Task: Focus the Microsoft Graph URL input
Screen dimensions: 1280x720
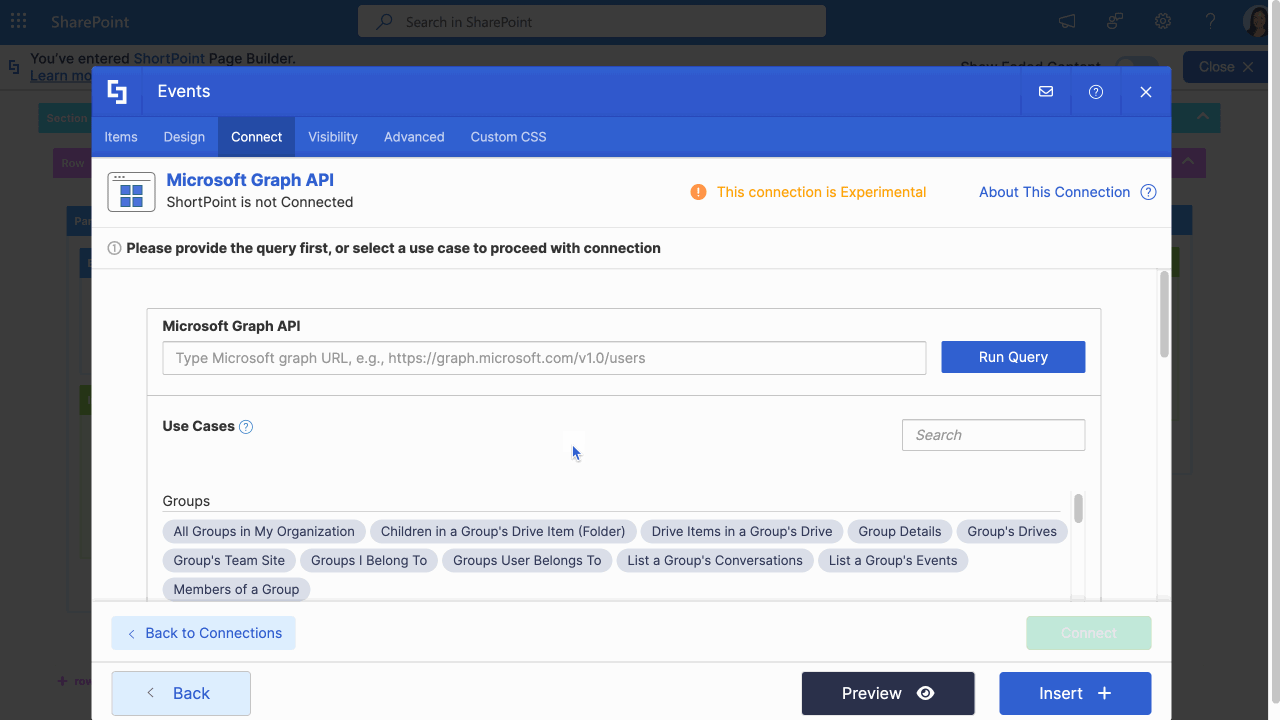Action: click(x=544, y=358)
